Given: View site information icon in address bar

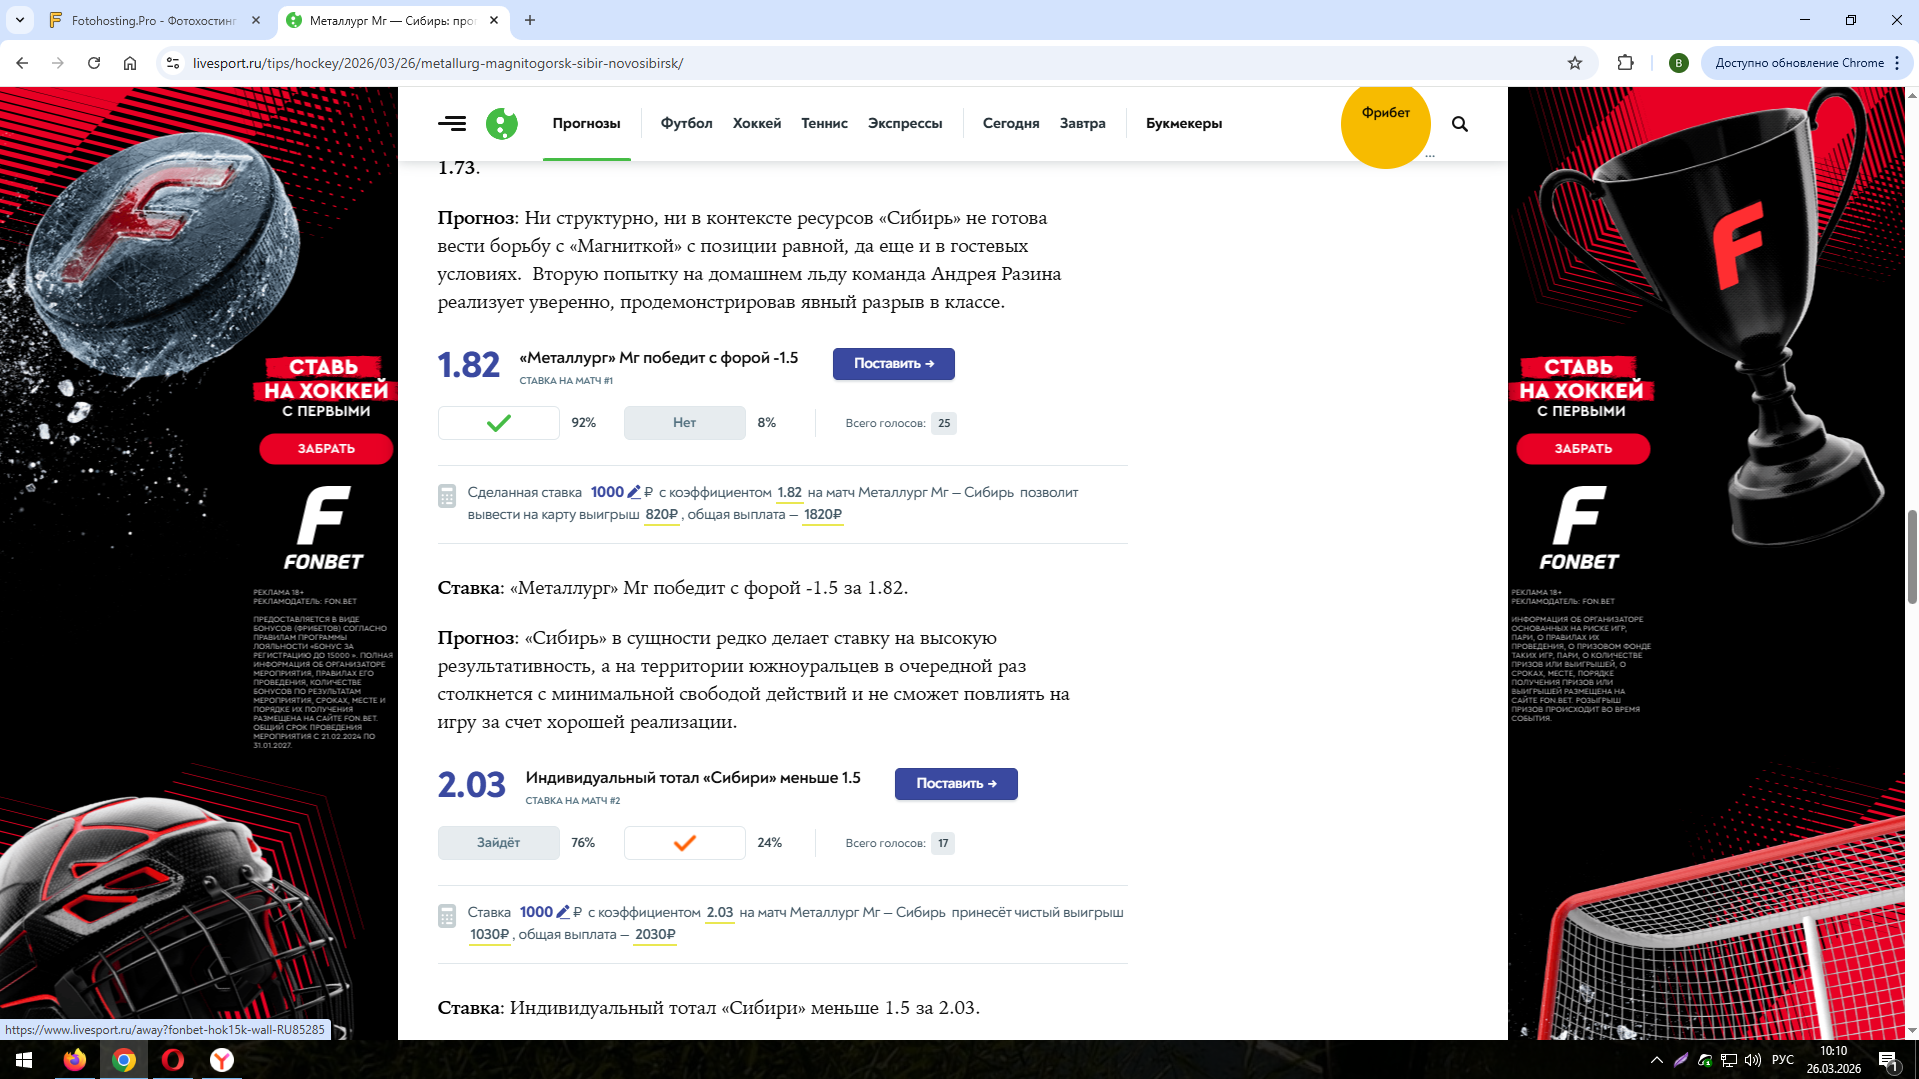Looking at the screenshot, I should [x=173, y=63].
